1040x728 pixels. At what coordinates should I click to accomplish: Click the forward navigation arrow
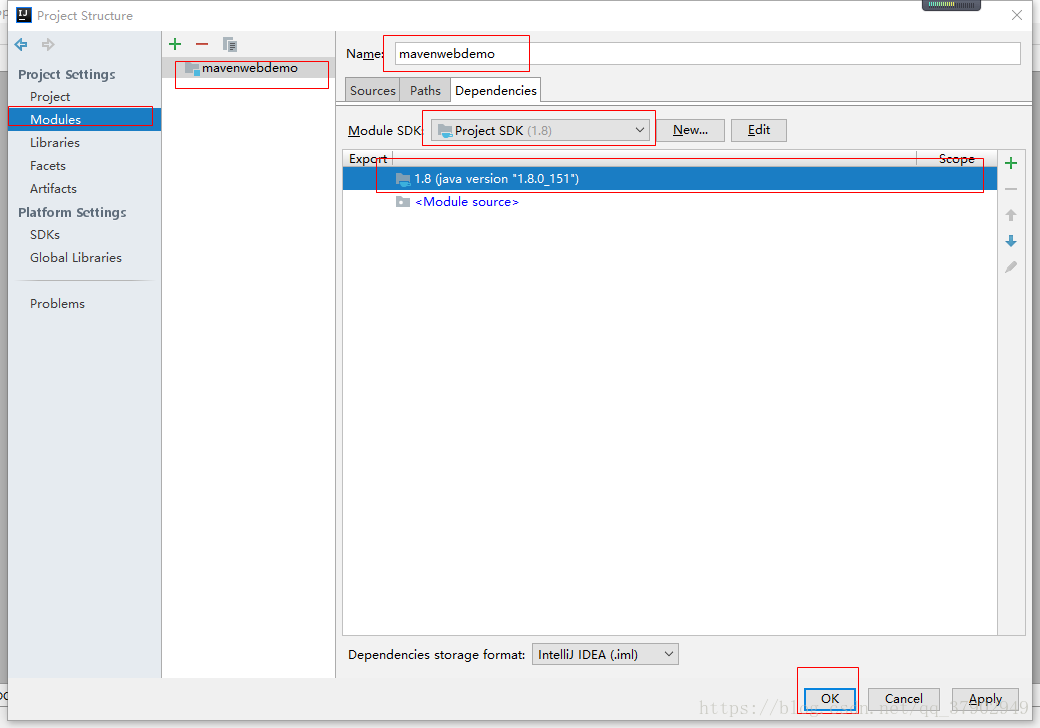point(48,44)
